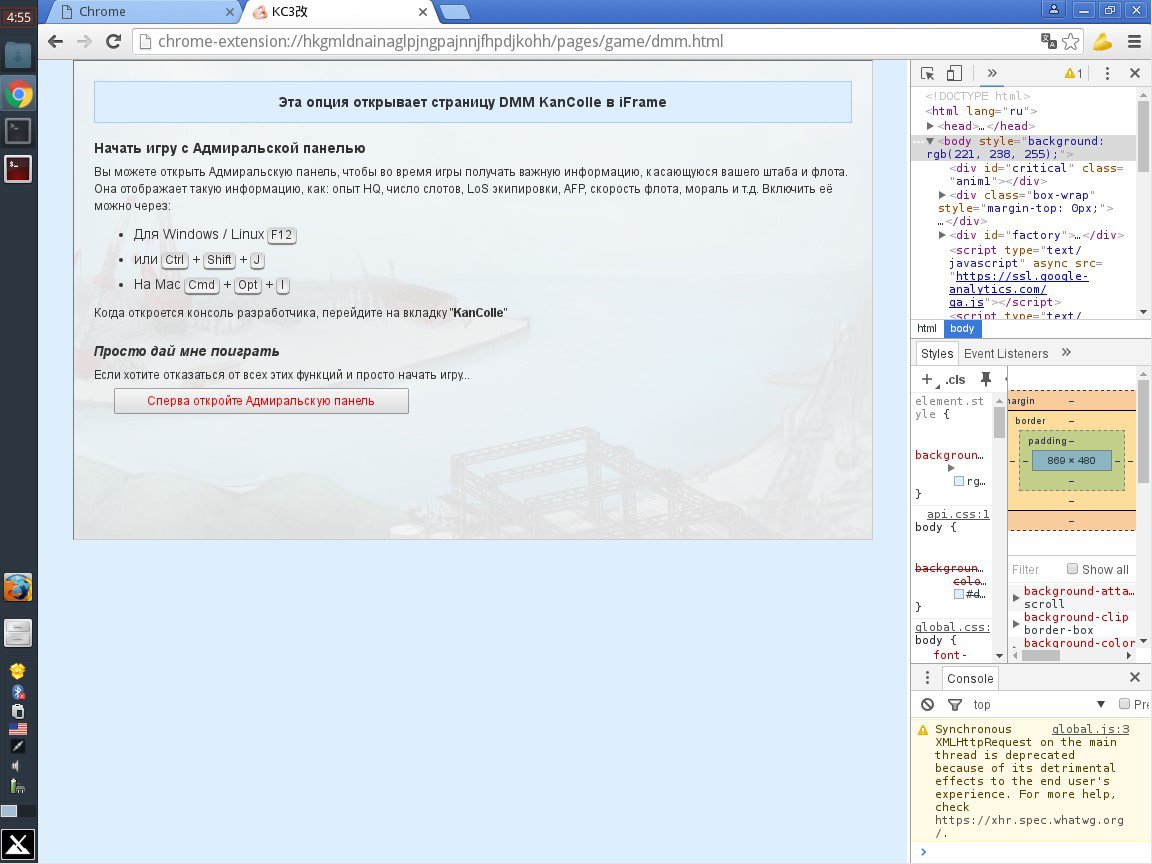Viewport: 1152px width, 864px height.
Task: Click the battery power tray icon
Action: tap(18, 787)
